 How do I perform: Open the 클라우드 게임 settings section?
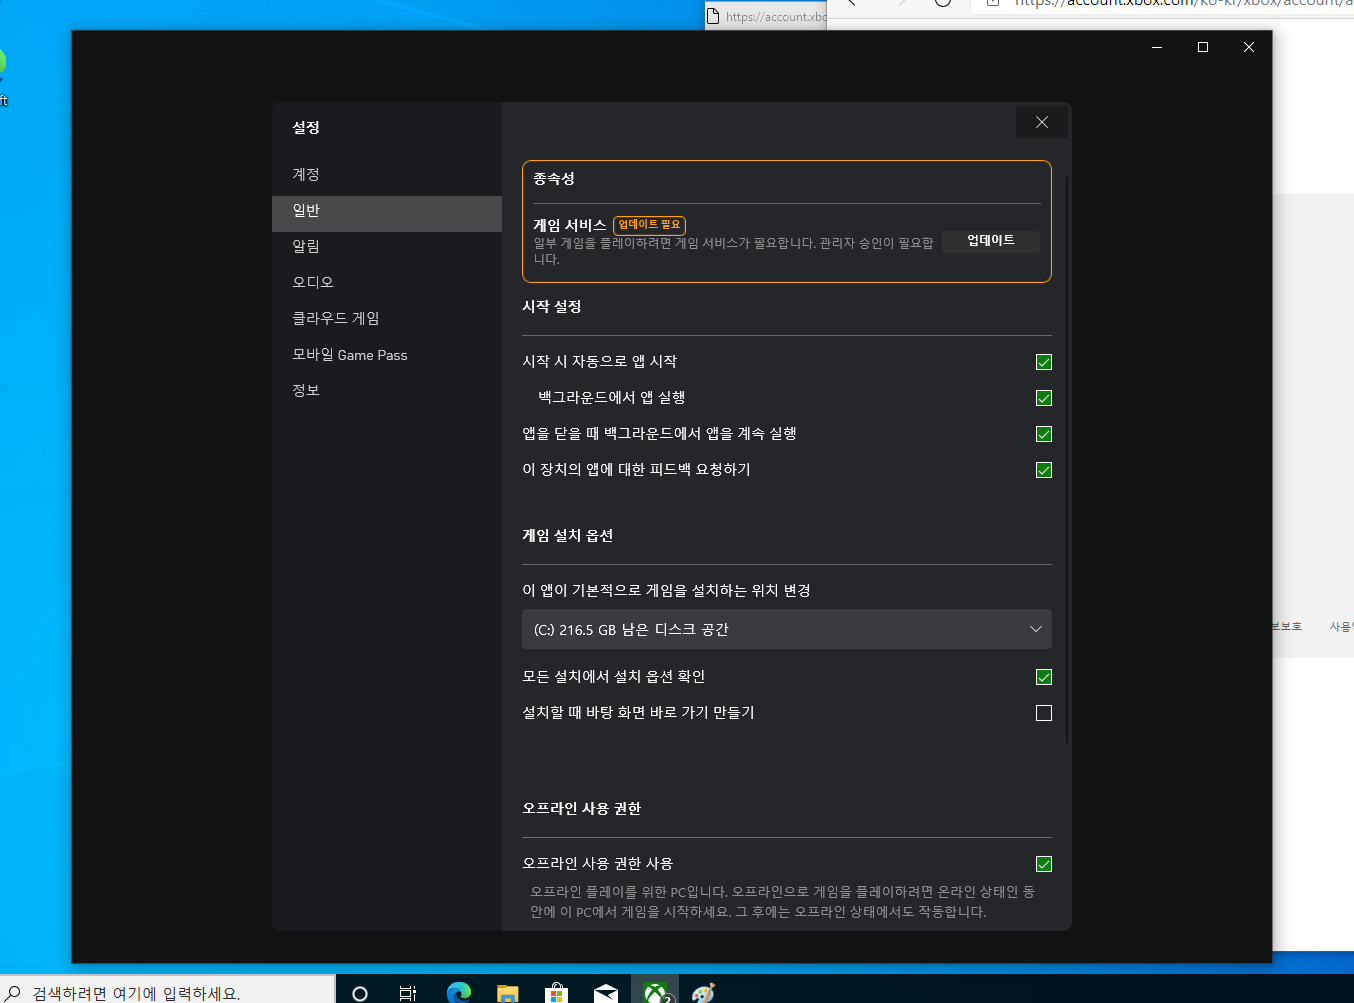coord(387,318)
